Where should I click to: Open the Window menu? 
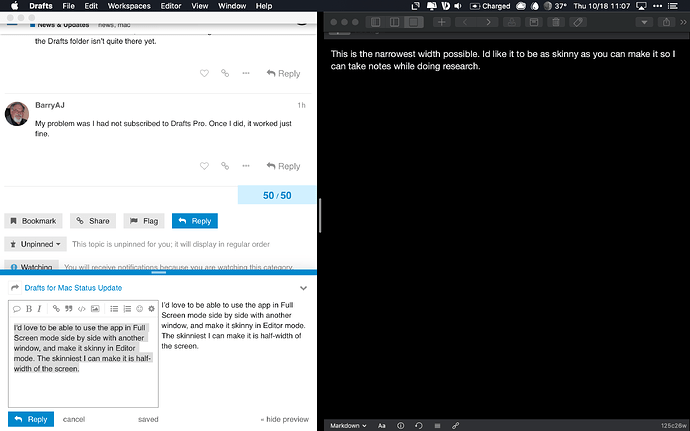(x=232, y=6)
